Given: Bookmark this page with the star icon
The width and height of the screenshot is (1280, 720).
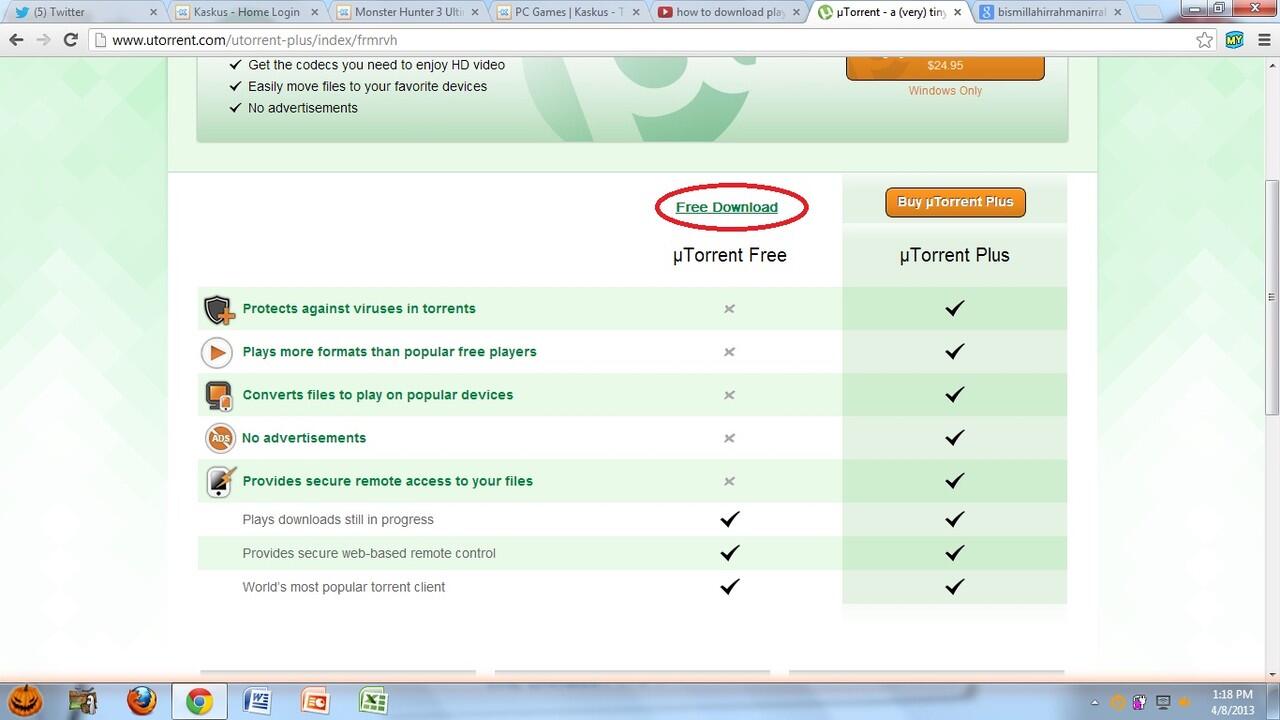Looking at the screenshot, I should (x=1204, y=40).
